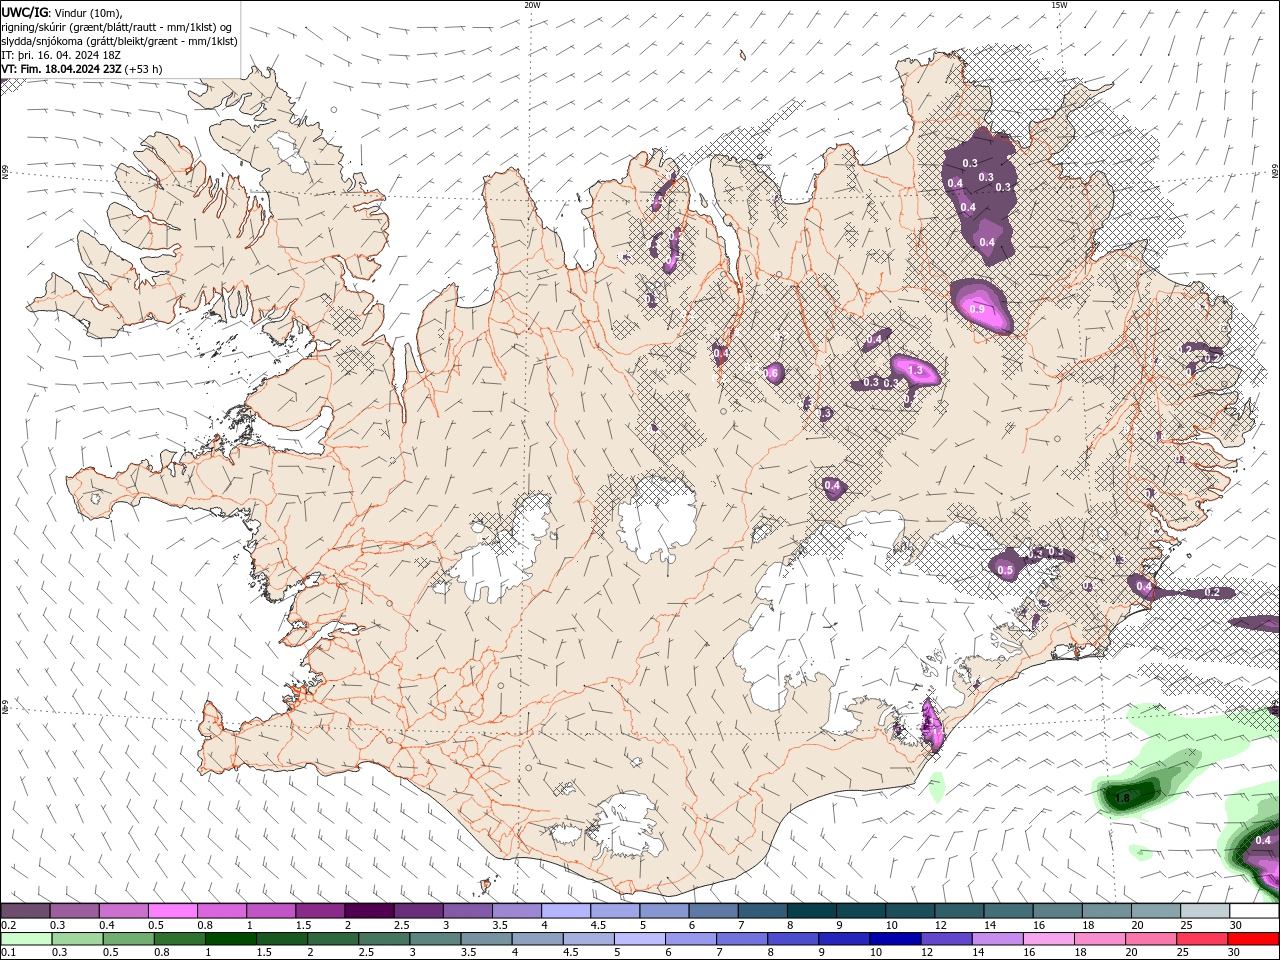Click the darkest green swatch in the rain legend
1280x960 pixels.
click(x=231, y=939)
